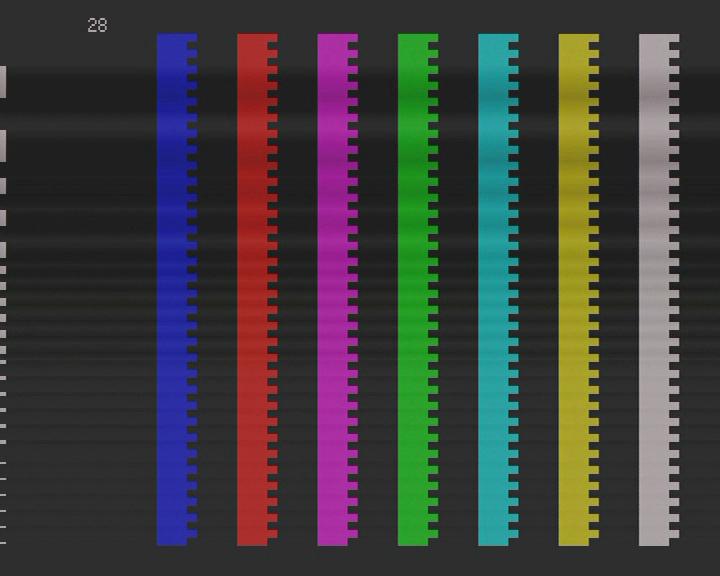Screen dimensions: 720x576
Task: Select the red vertical color bar
Action: point(253,290)
